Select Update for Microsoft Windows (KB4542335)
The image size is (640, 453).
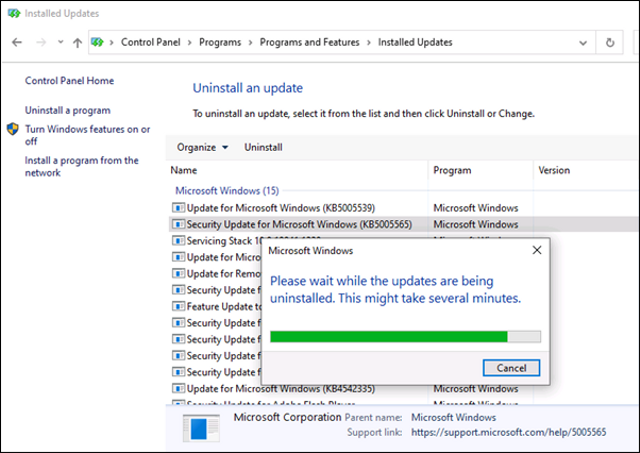[x=281, y=389]
